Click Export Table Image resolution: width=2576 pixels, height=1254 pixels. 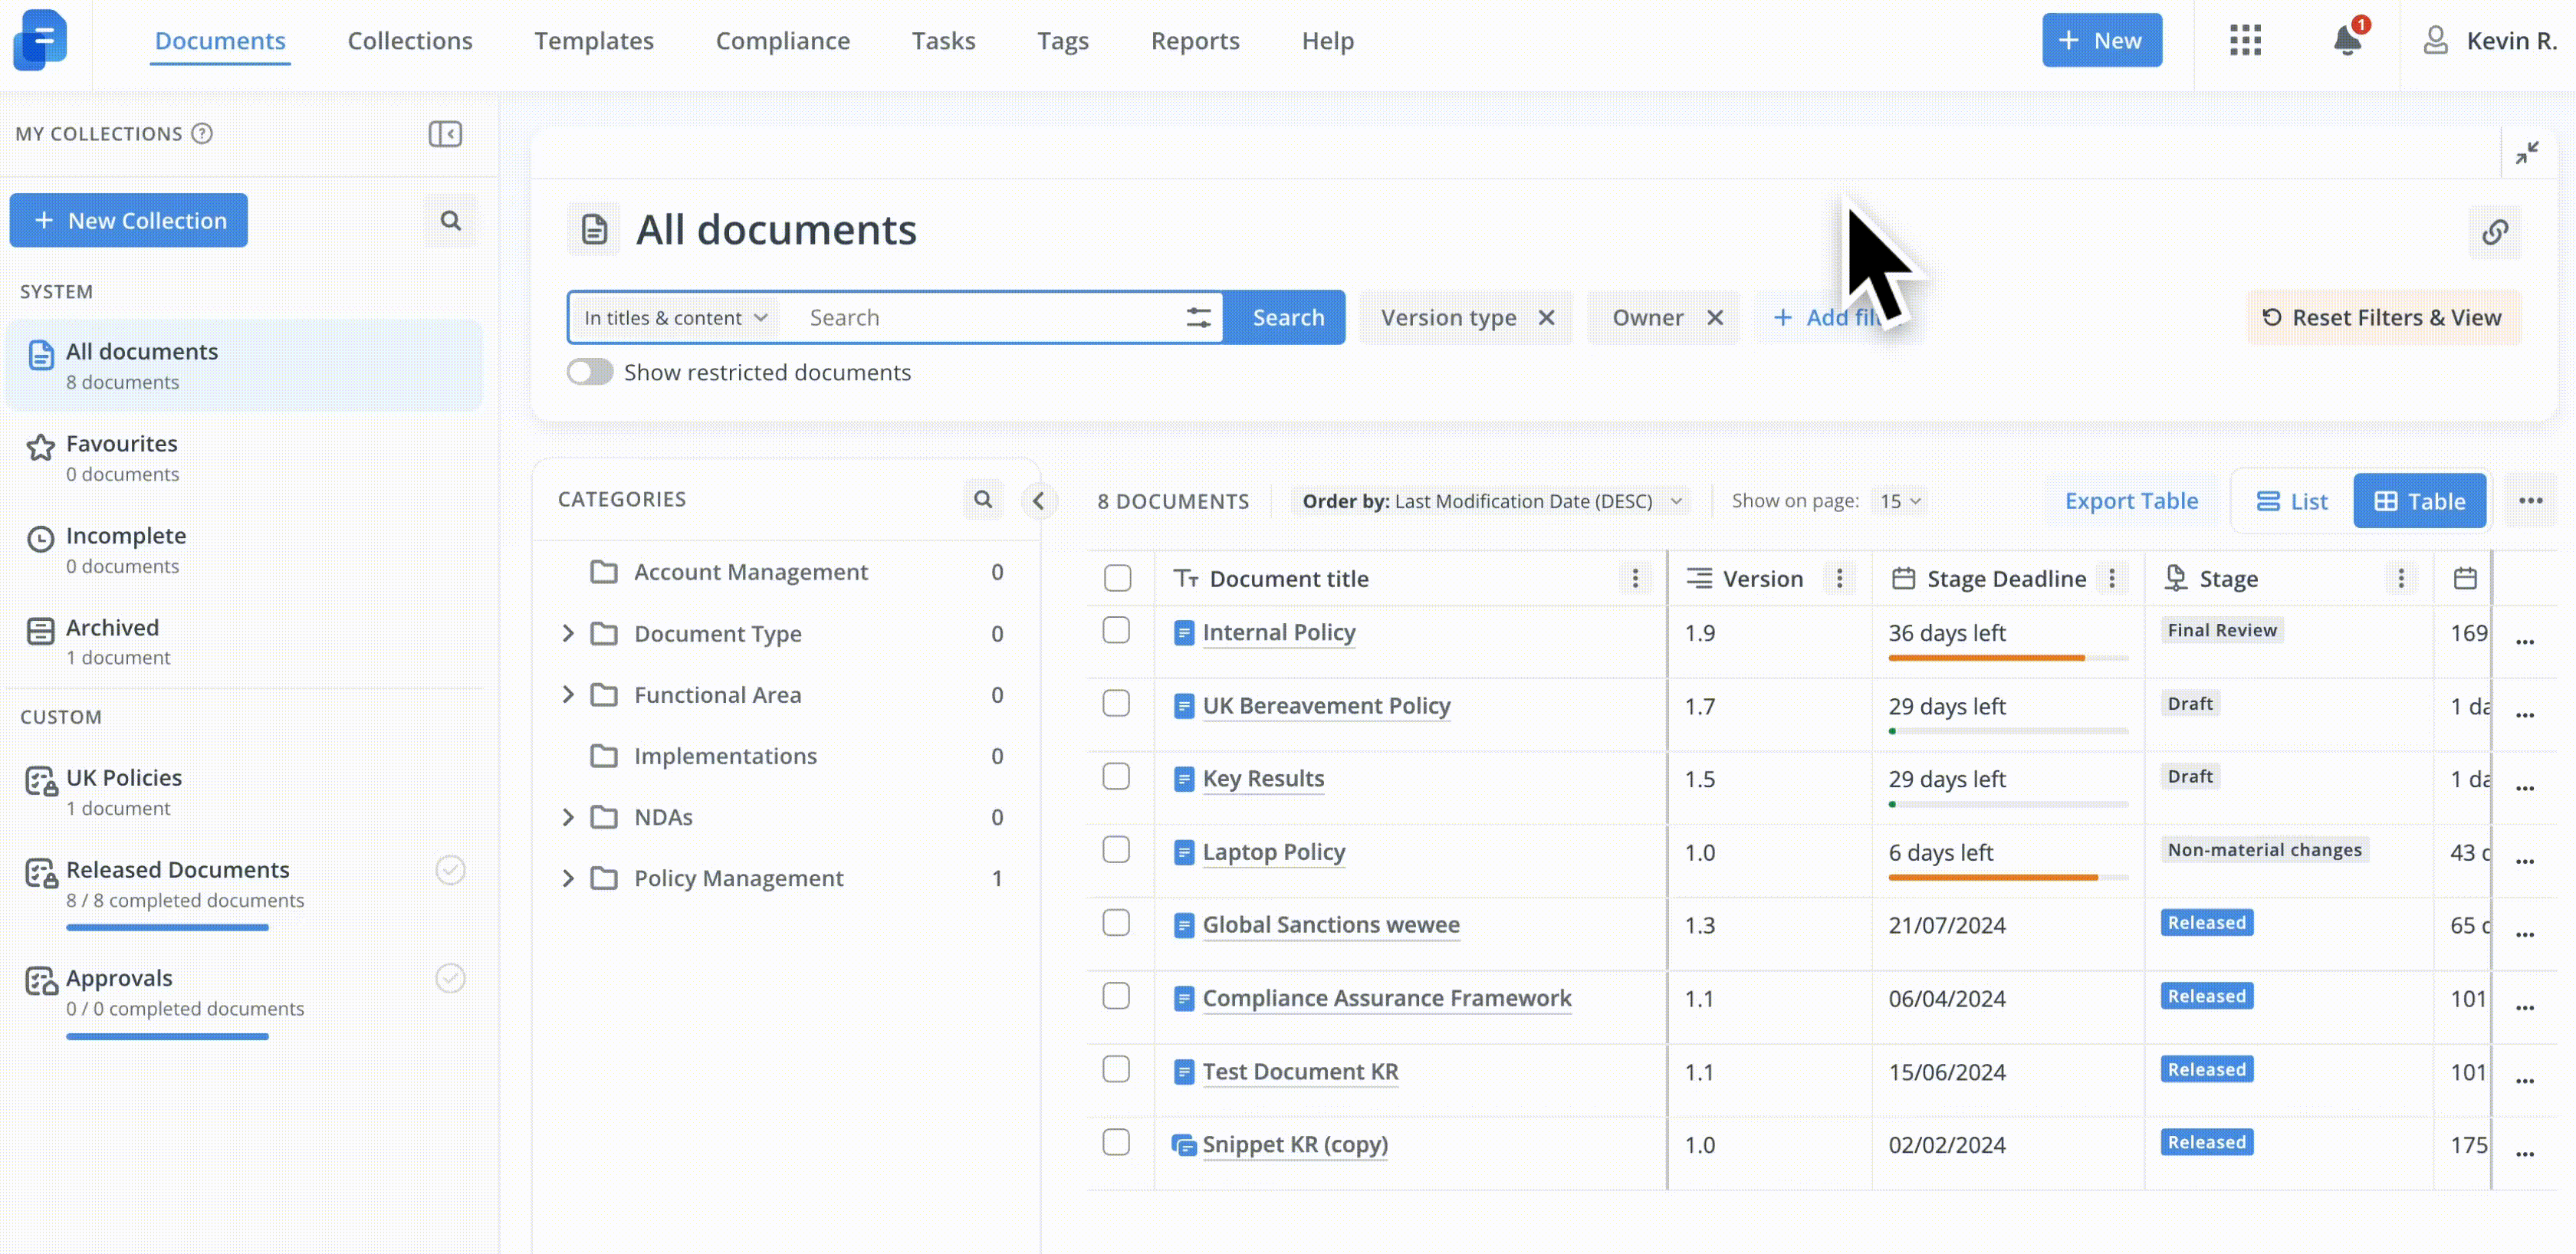2131,501
